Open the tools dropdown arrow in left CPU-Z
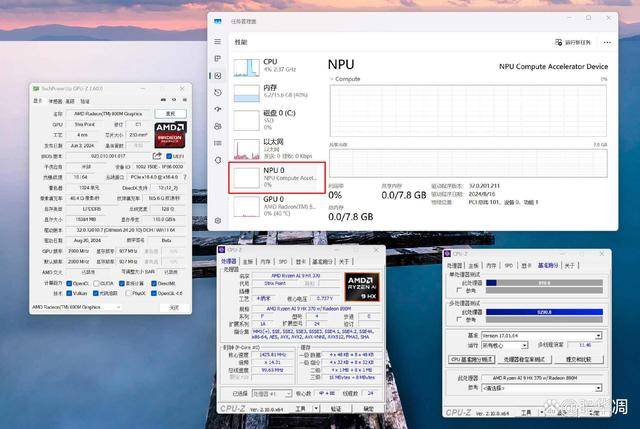 tap(316, 408)
